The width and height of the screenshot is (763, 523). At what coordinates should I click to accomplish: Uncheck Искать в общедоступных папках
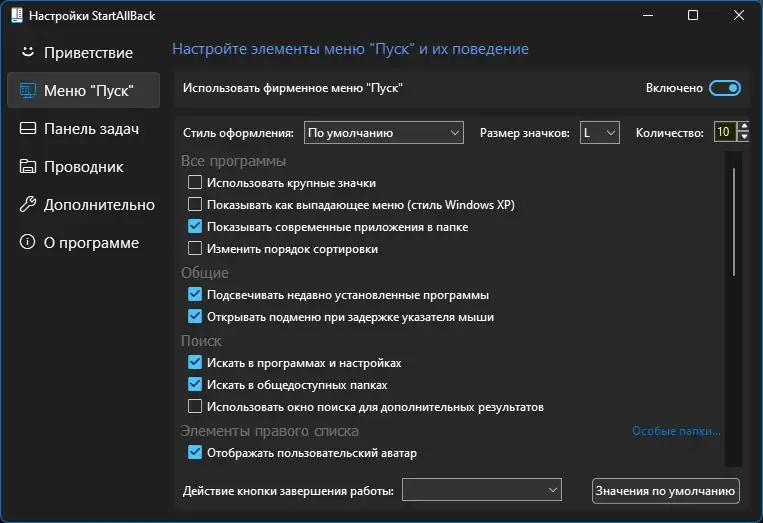coord(195,384)
